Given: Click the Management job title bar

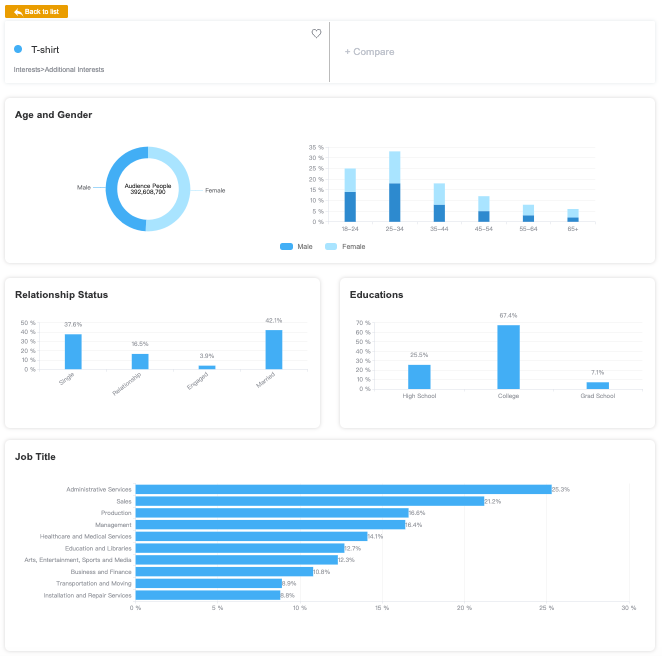Looking at the screenshot, I should (x=270, y=524).
